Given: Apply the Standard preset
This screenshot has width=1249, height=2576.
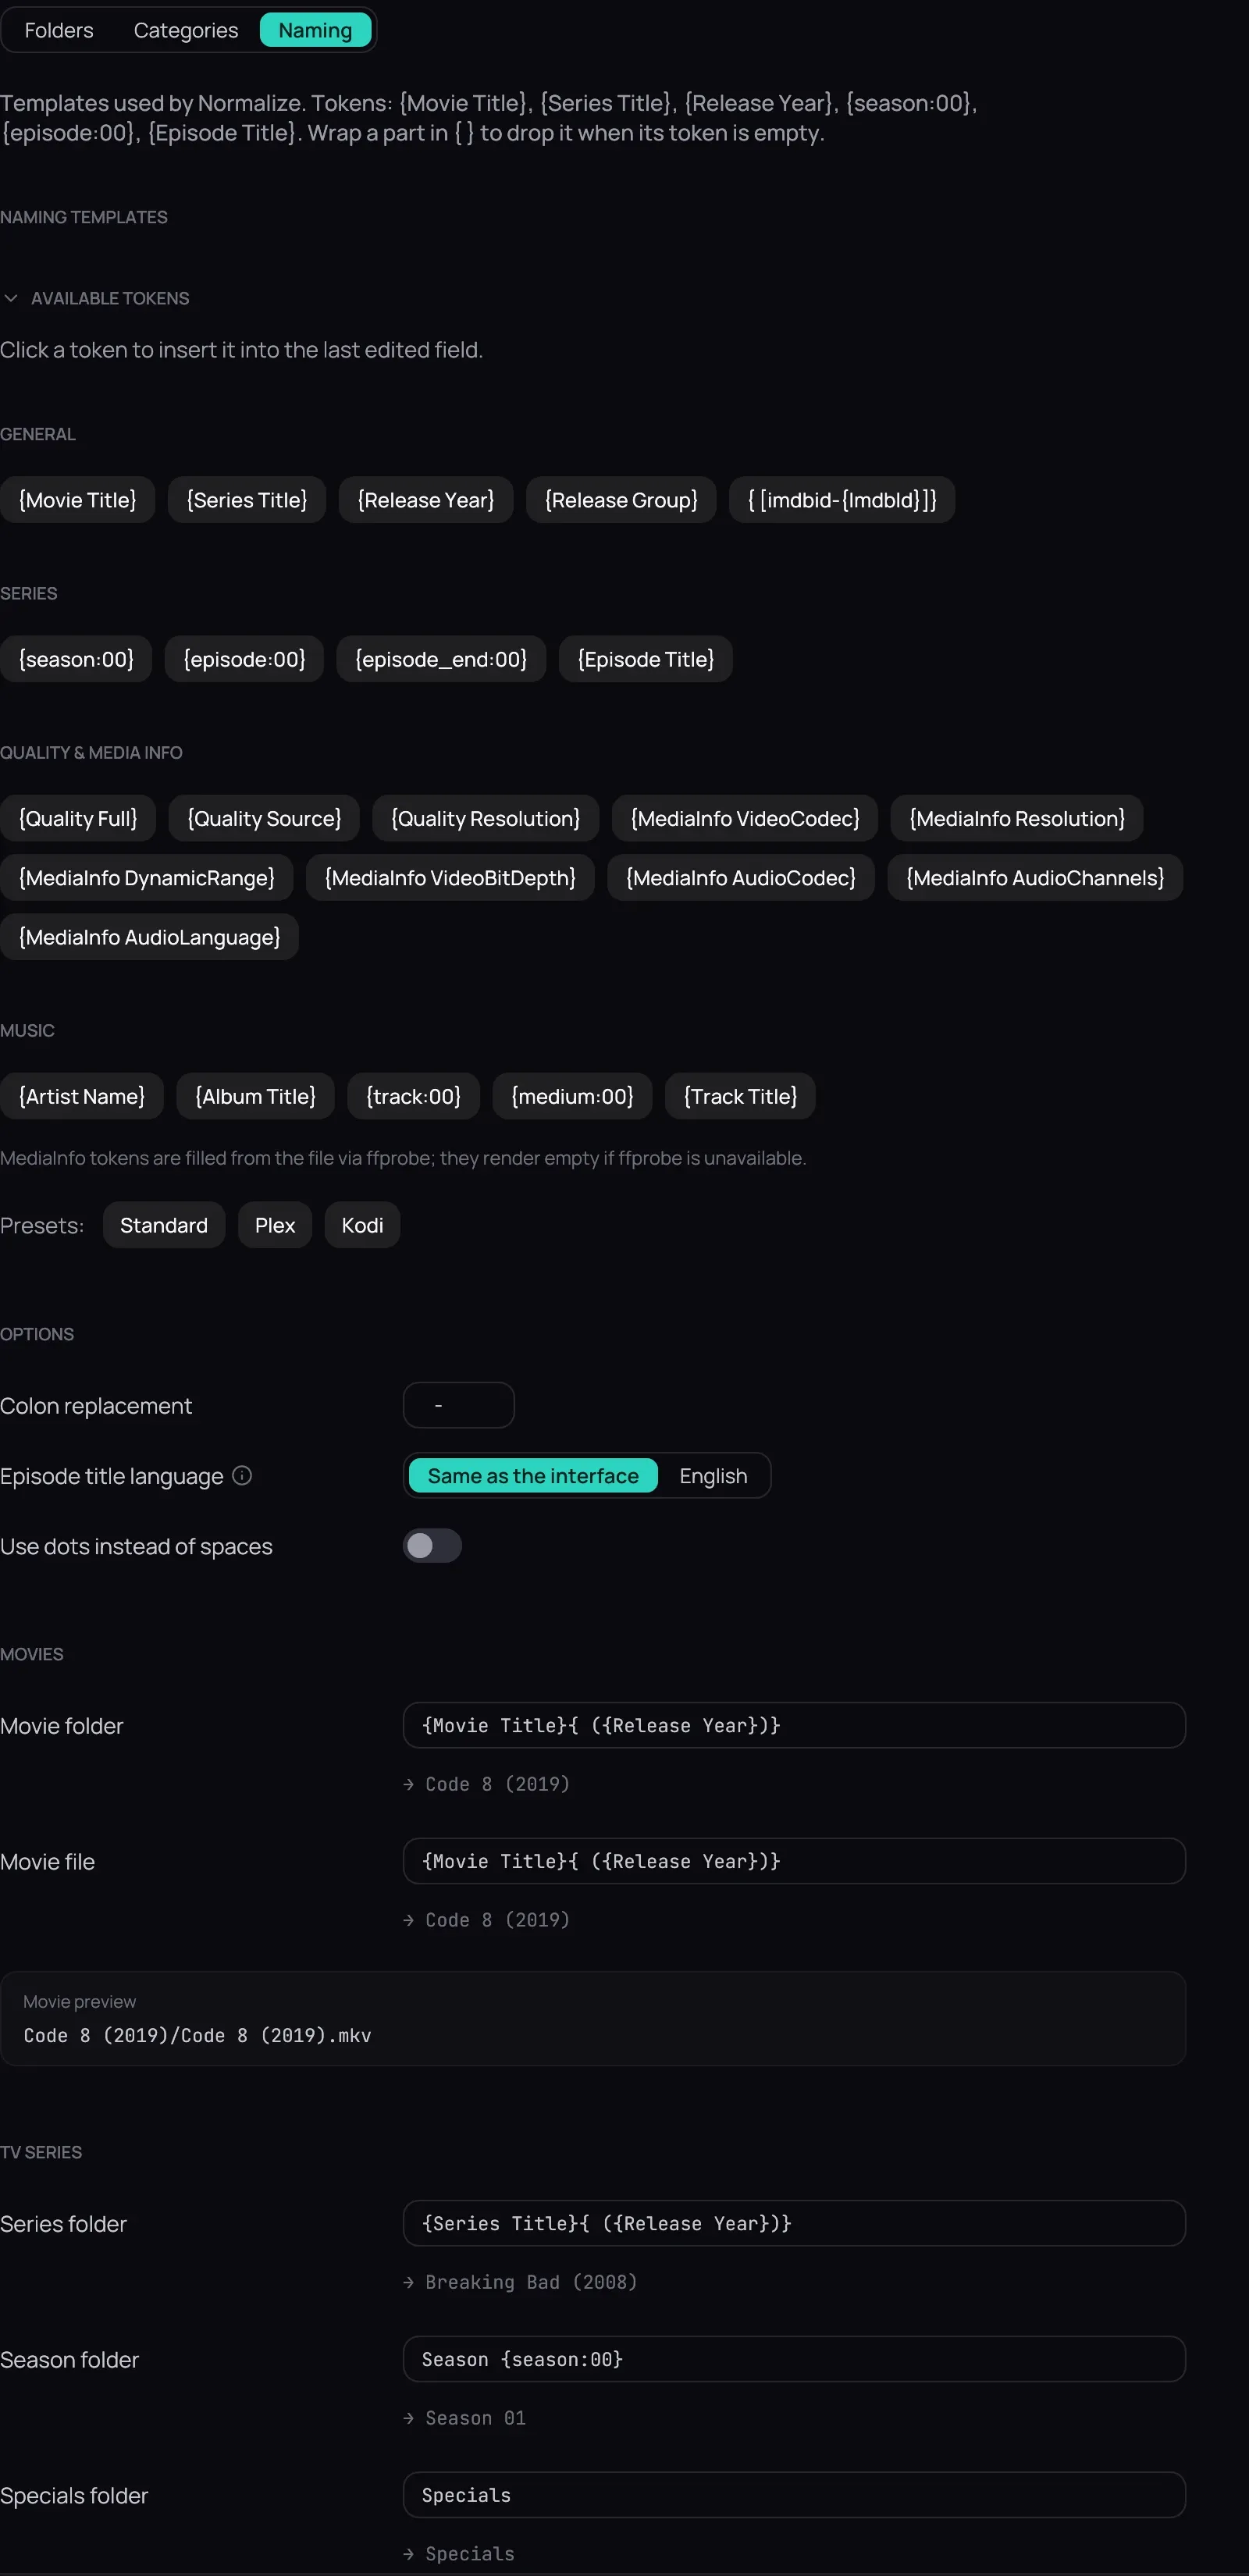Looking at the screenshot, I should [164, 1225].
